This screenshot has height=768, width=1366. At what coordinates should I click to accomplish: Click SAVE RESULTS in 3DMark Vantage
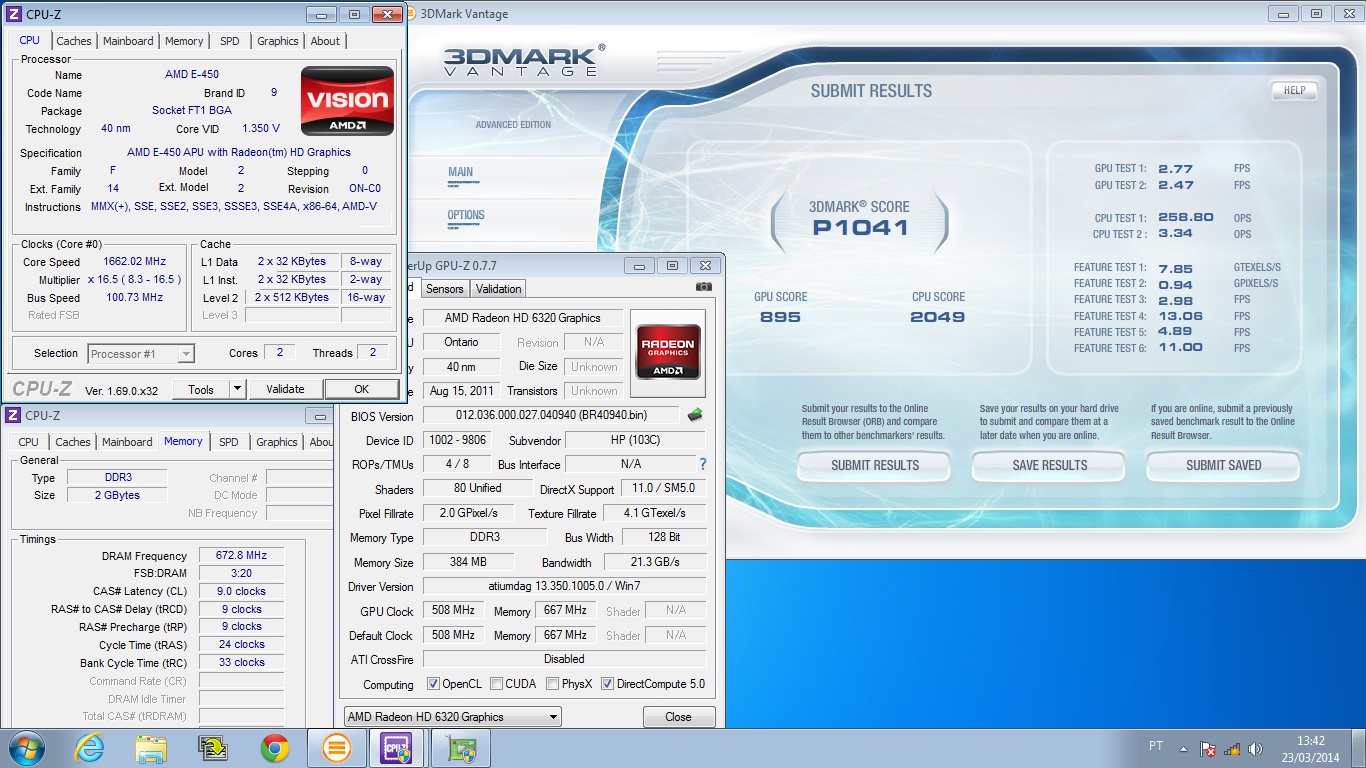[x=1050, y=465]
